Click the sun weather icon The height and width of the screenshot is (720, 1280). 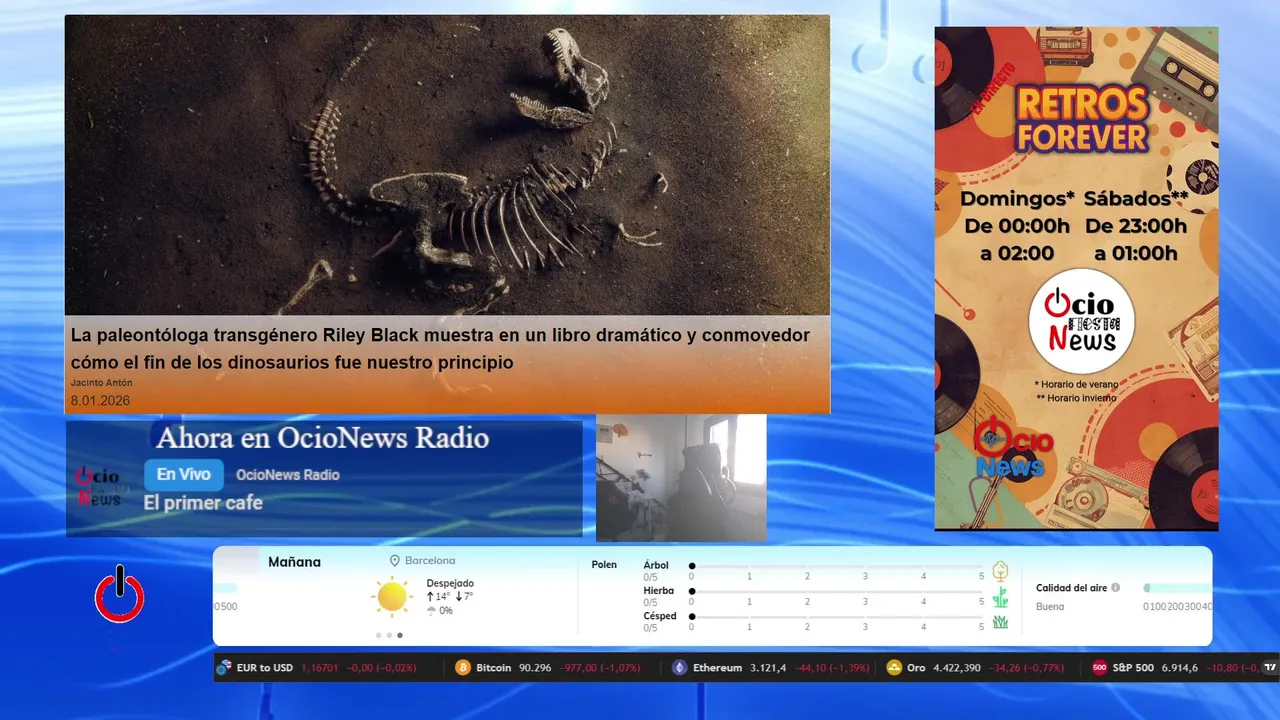tap(392, 597)
